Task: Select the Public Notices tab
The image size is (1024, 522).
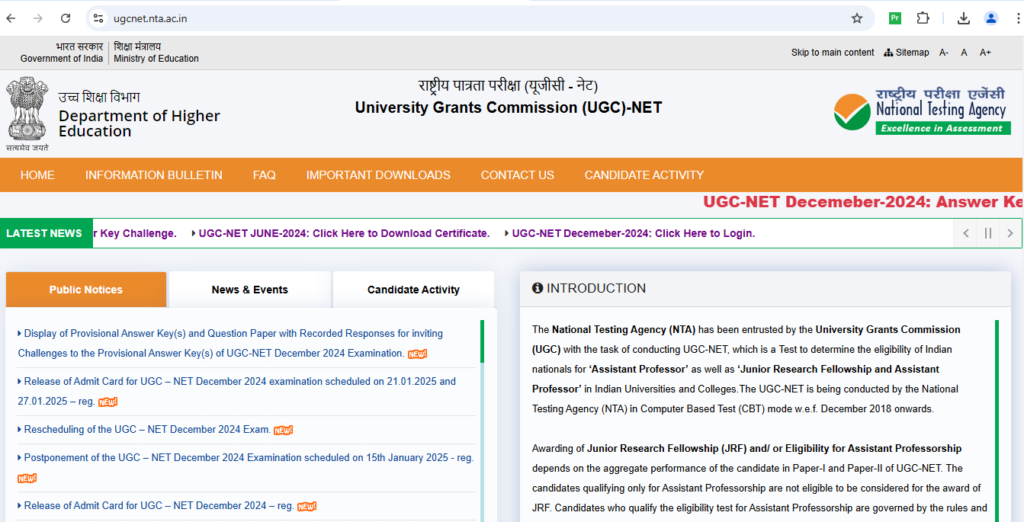Action: point(86,289)
